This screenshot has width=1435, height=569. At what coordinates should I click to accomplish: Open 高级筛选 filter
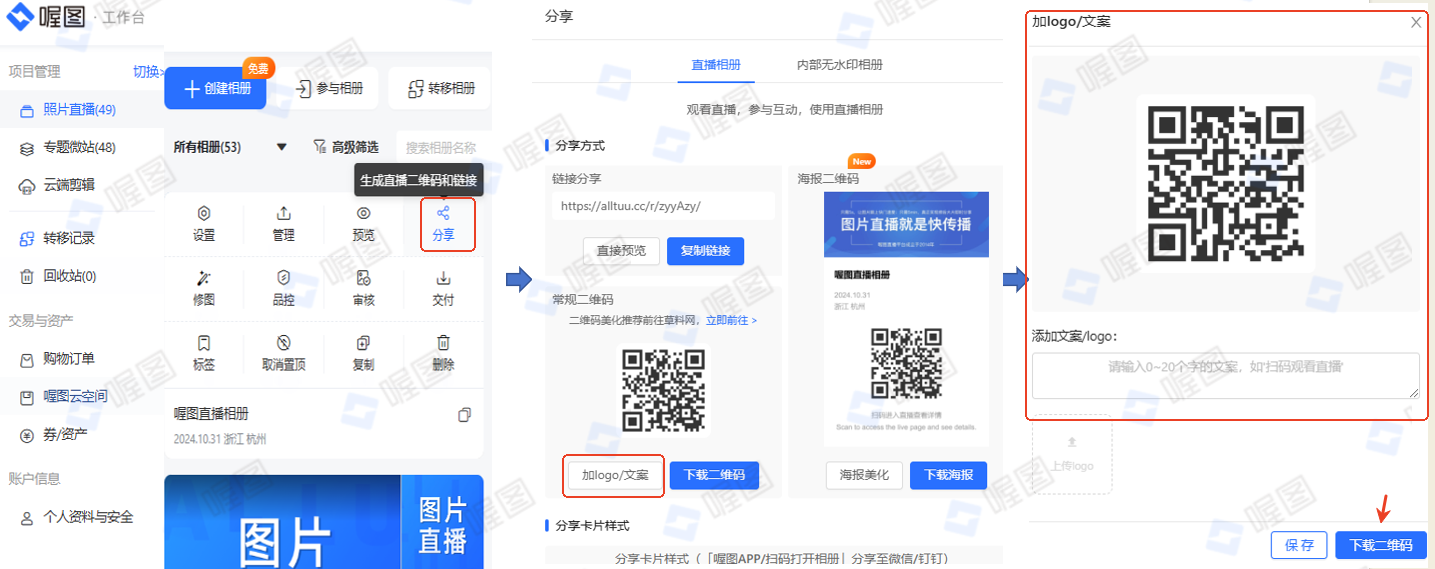[x=346, y=147]
